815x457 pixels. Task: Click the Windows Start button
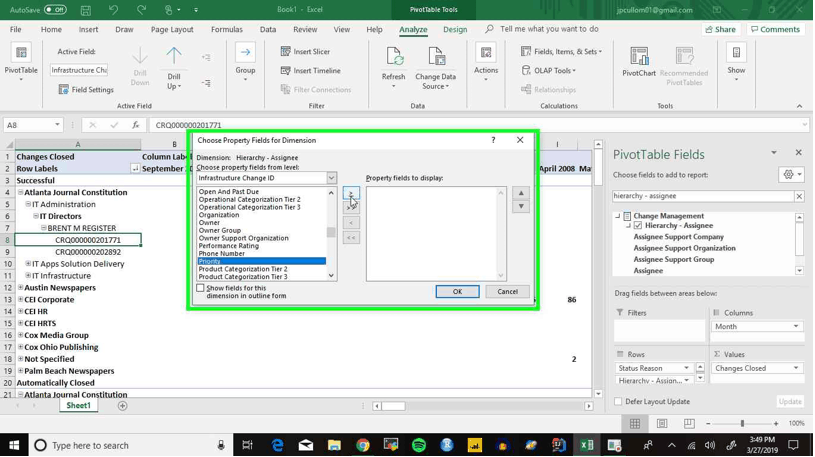(14, 445)
